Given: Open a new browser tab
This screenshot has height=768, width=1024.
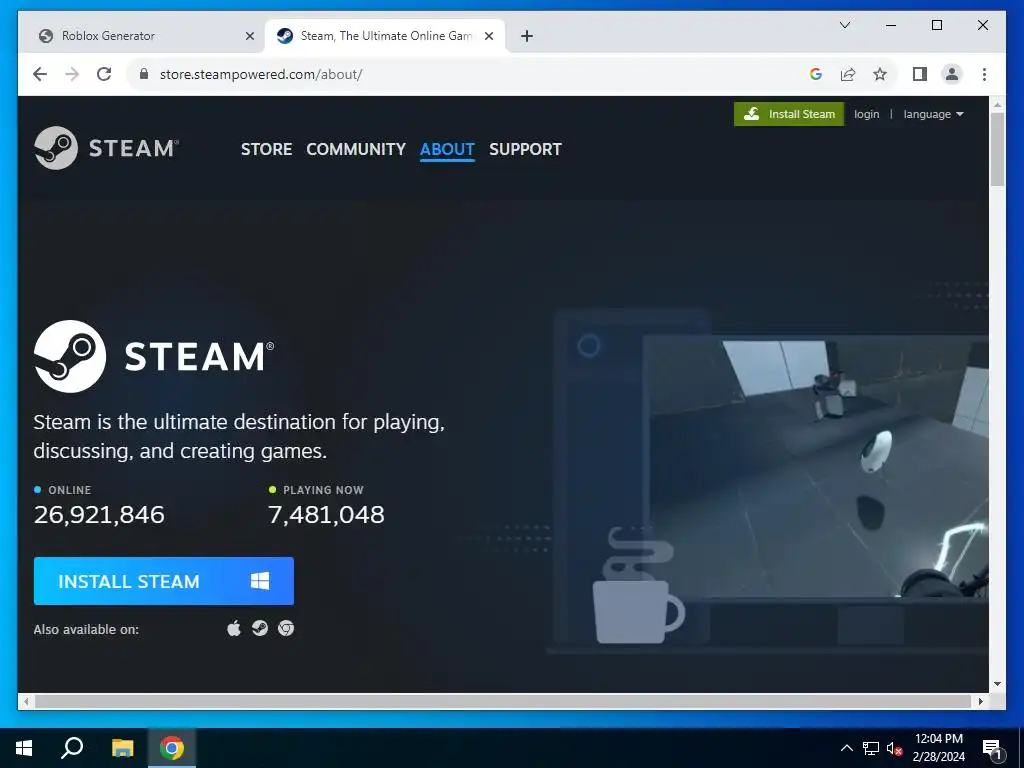Looking at the screenshot, I should (527, 36).
